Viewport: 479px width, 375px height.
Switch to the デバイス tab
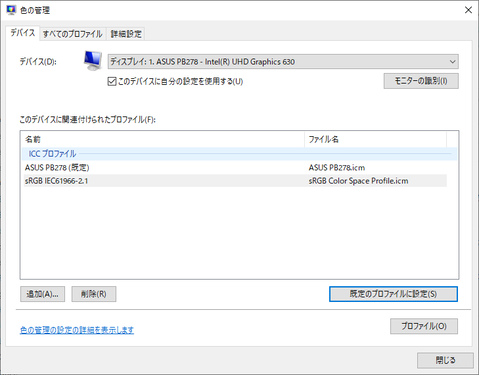tap(23, 33)
